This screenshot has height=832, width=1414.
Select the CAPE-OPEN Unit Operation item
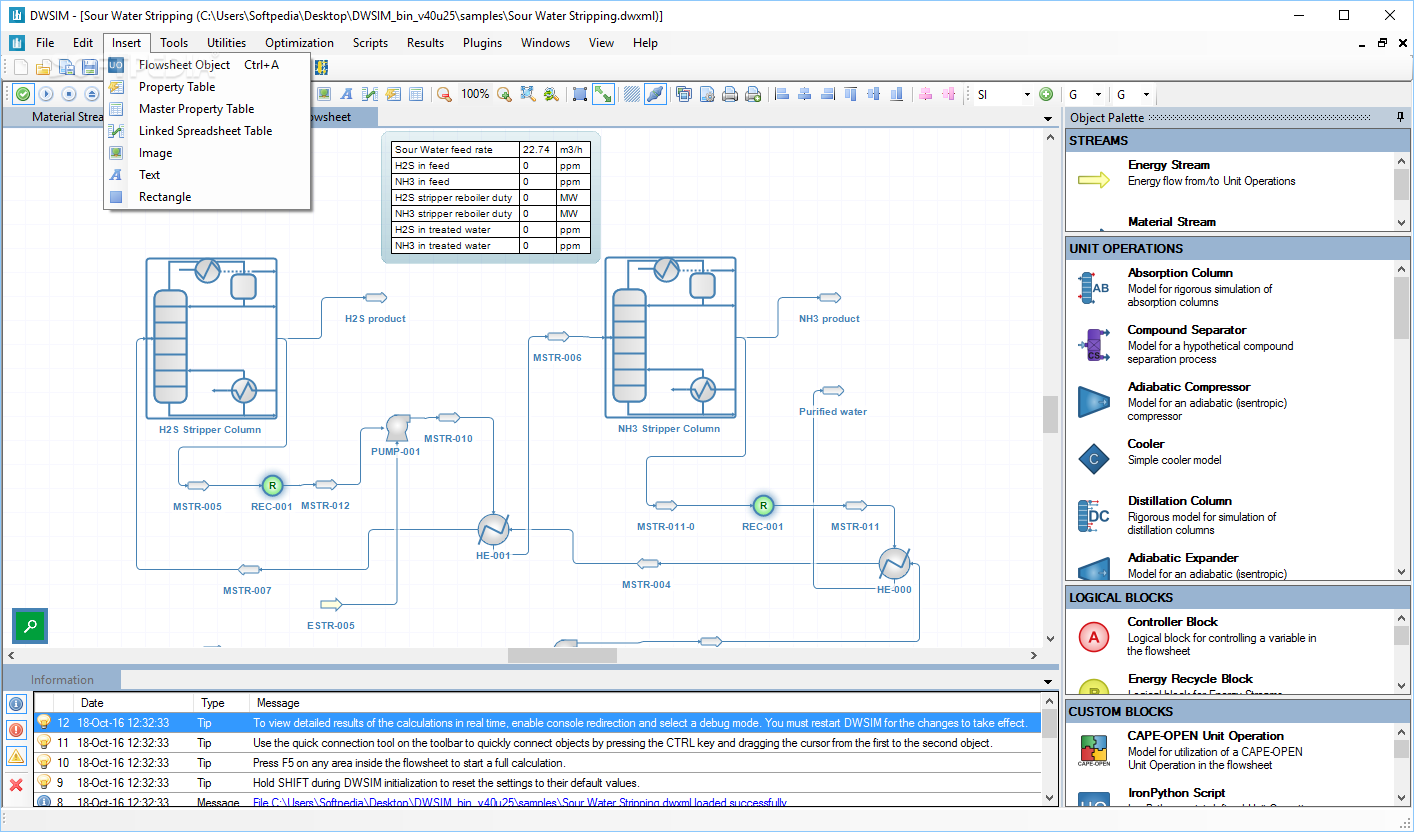pos(1229,750)
